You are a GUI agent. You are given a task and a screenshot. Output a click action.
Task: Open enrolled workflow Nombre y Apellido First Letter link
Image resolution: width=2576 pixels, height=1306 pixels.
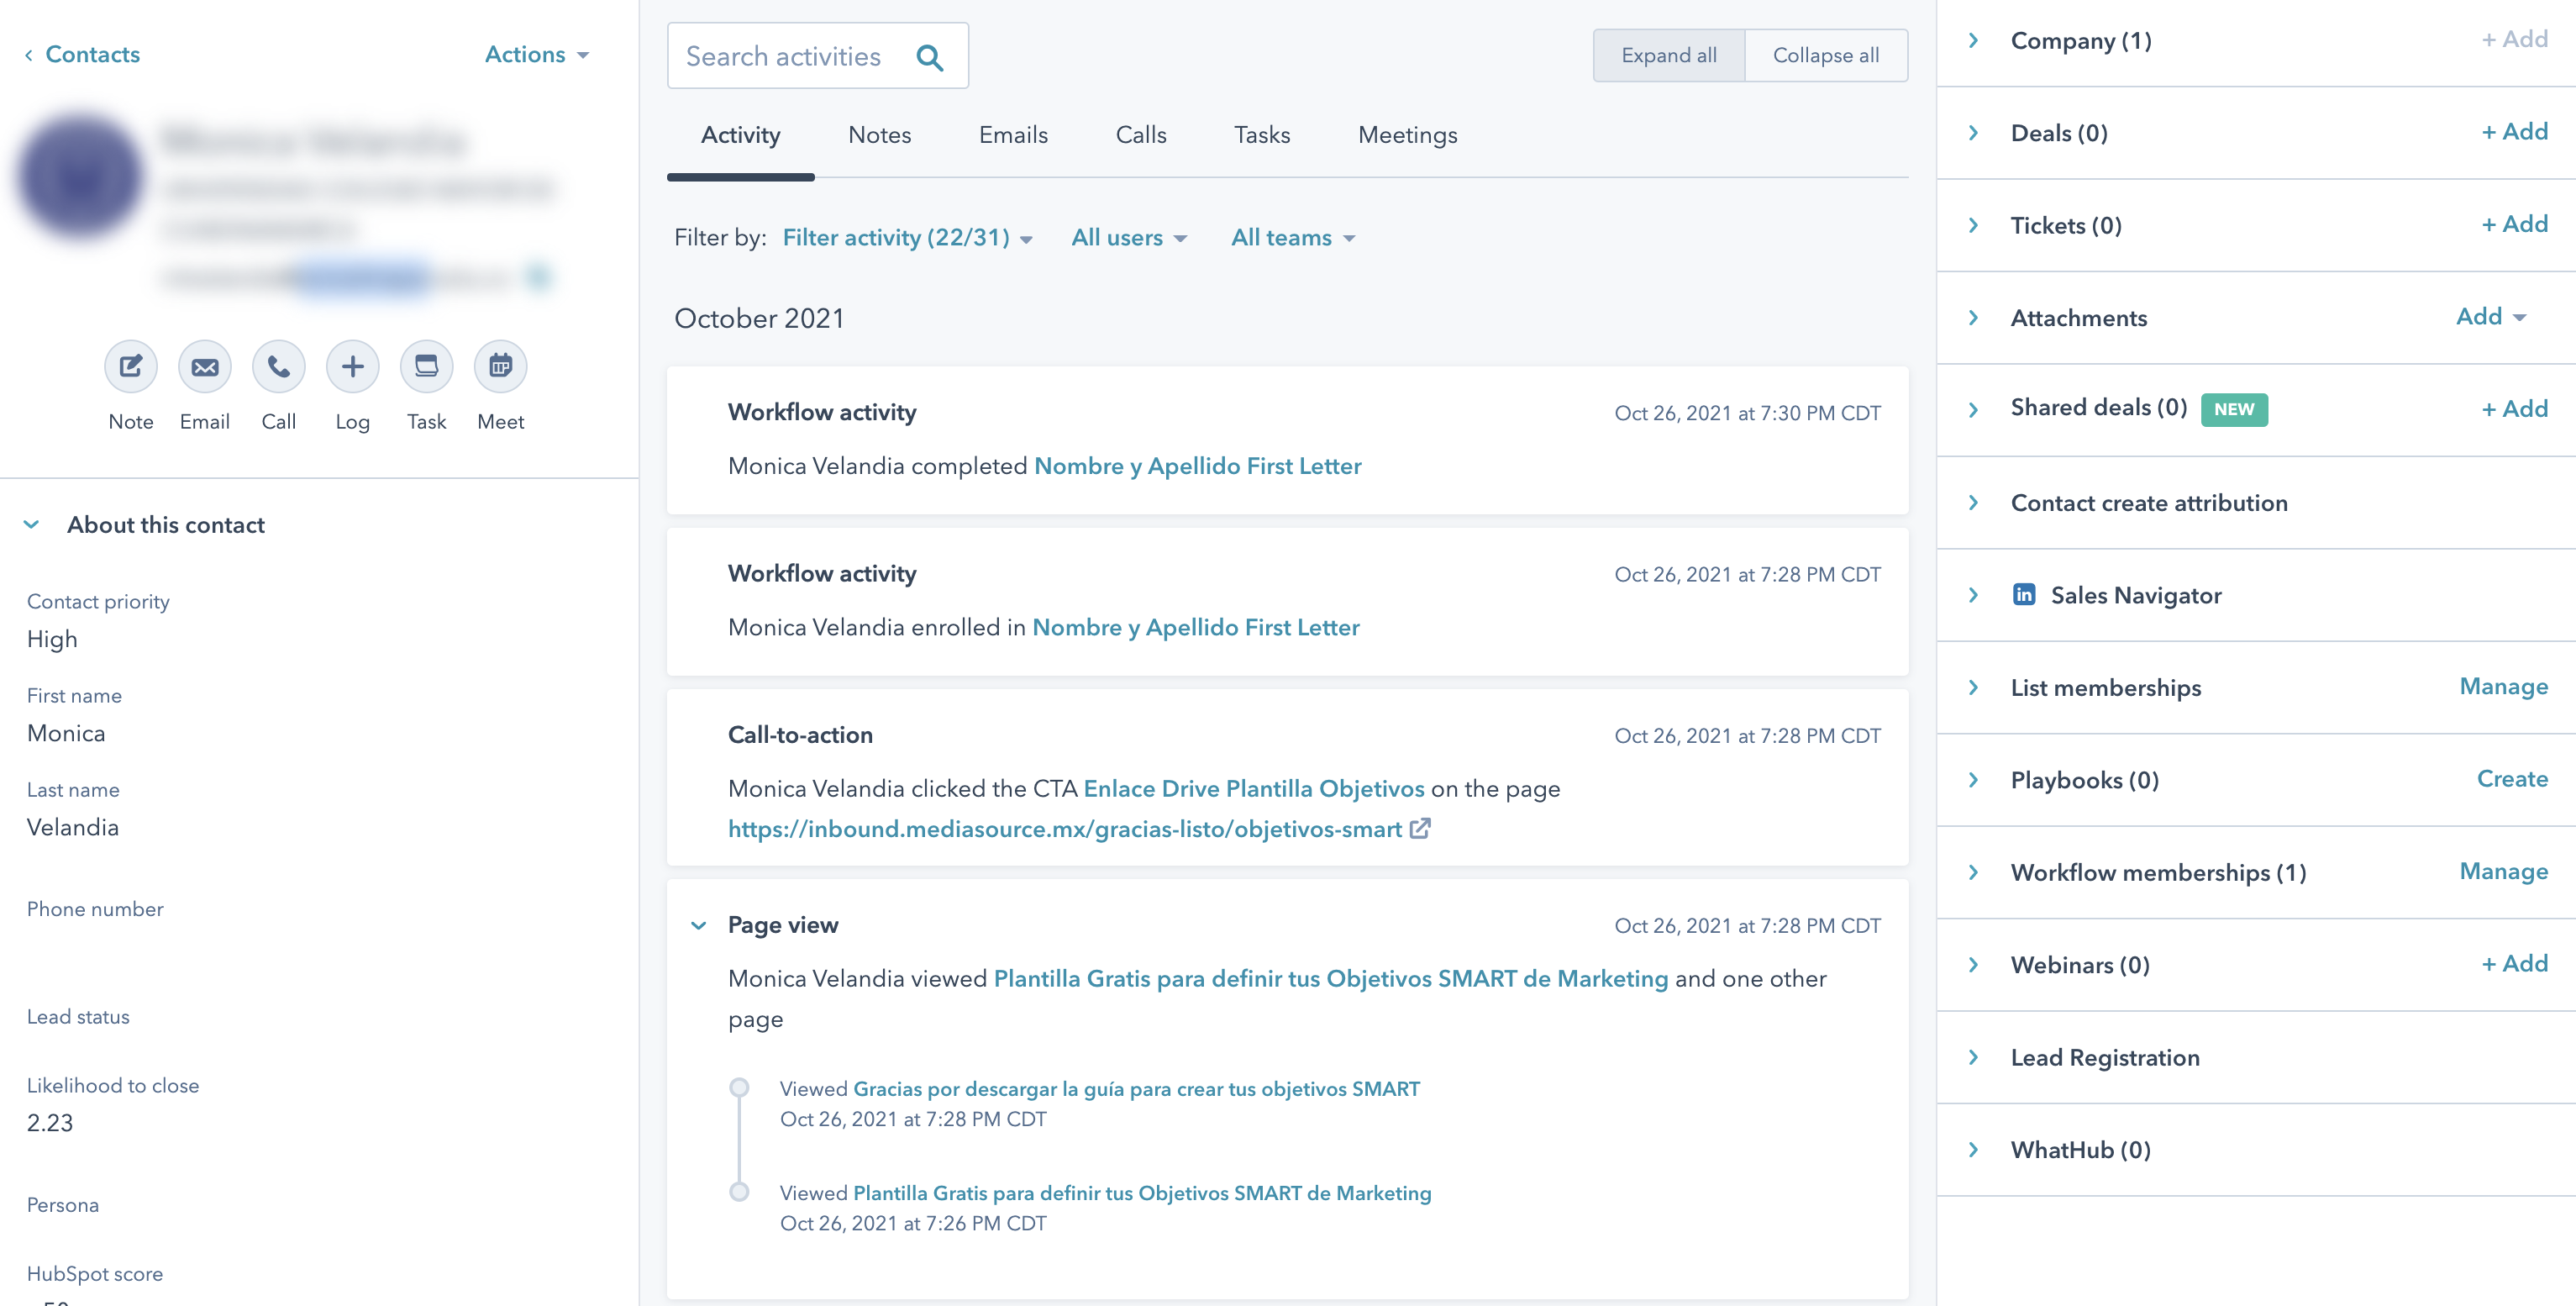tap(1195, 627)
